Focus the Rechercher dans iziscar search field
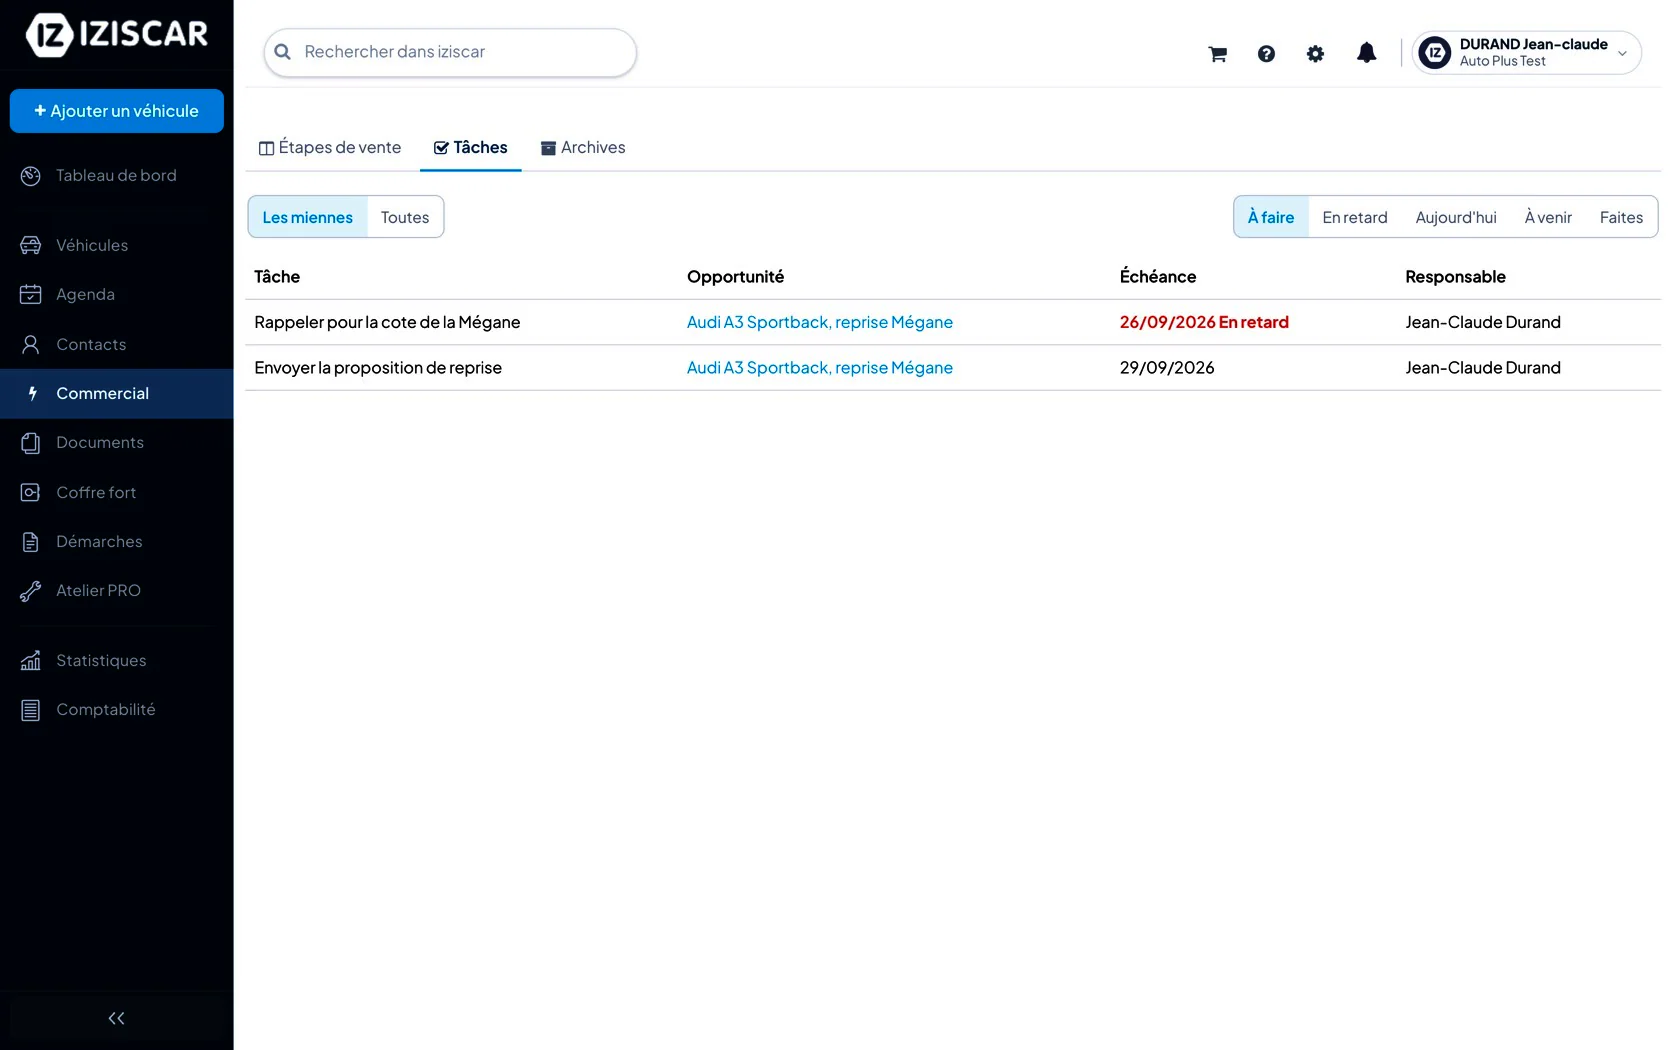 [450, 52]
